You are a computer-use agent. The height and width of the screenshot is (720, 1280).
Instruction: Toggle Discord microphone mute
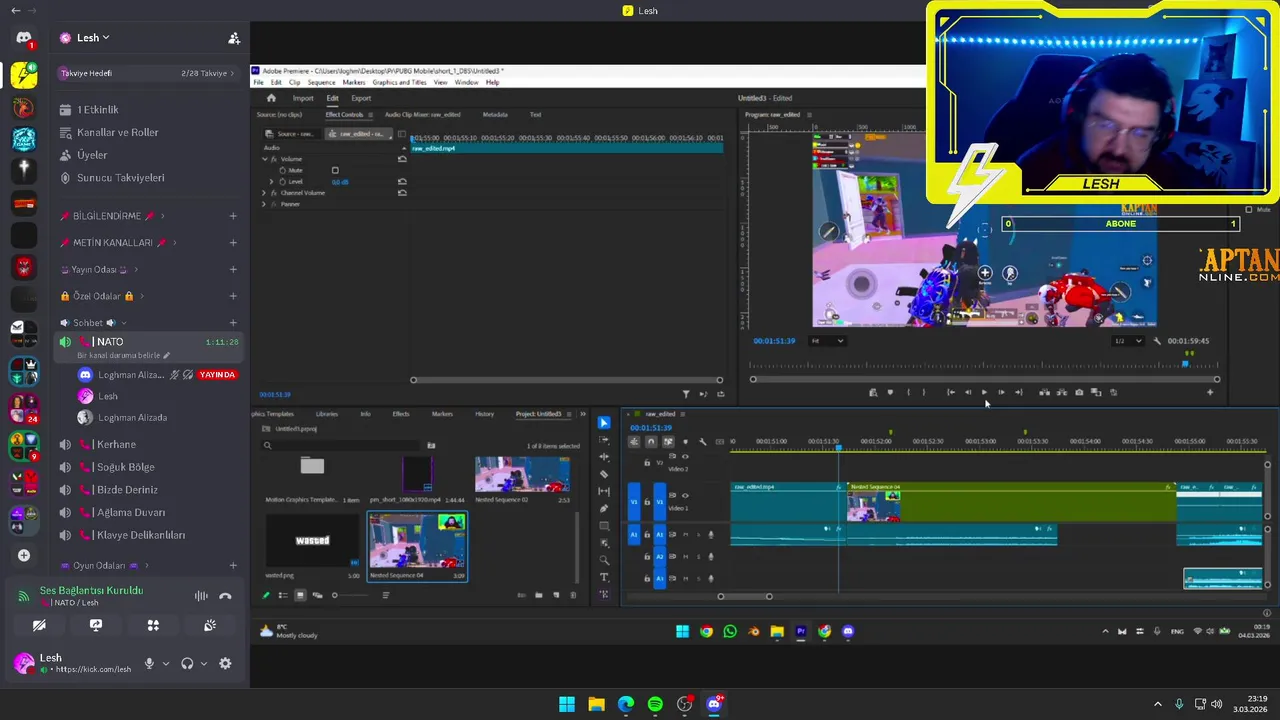click(x=149, y=663)
